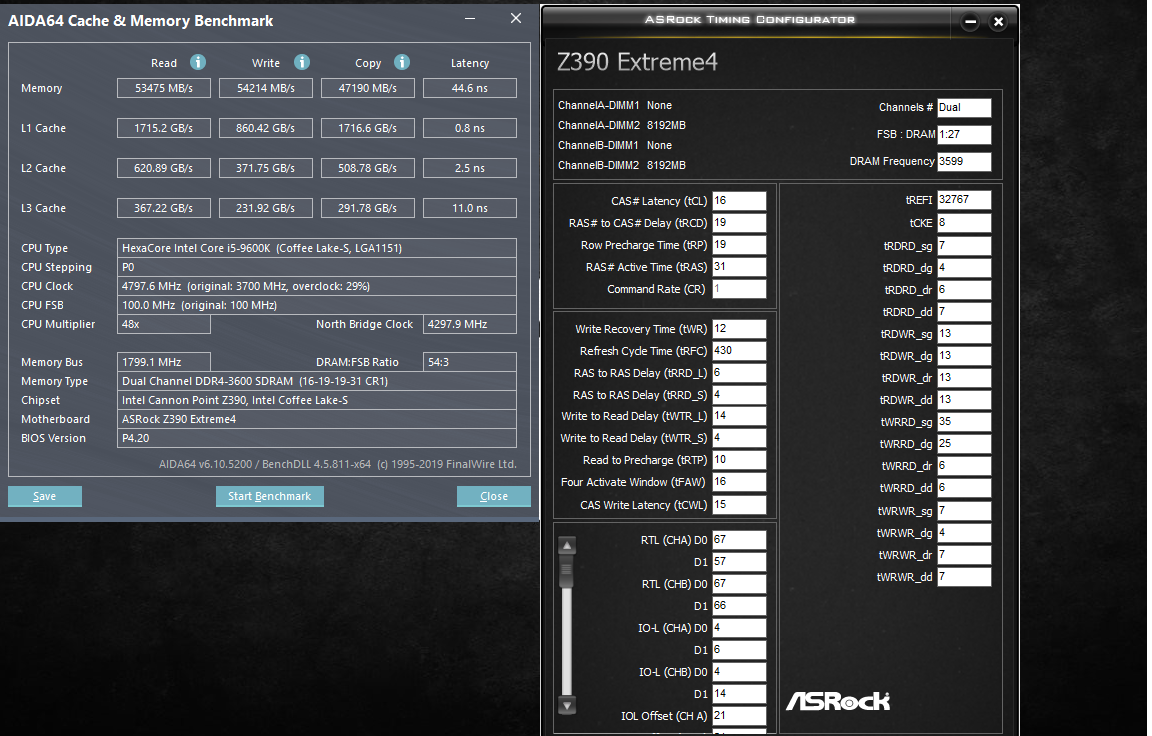This screenshot has width=1152, height=736.
Task: Click the tRDWR_dg value field
Action: pos(964,356)
